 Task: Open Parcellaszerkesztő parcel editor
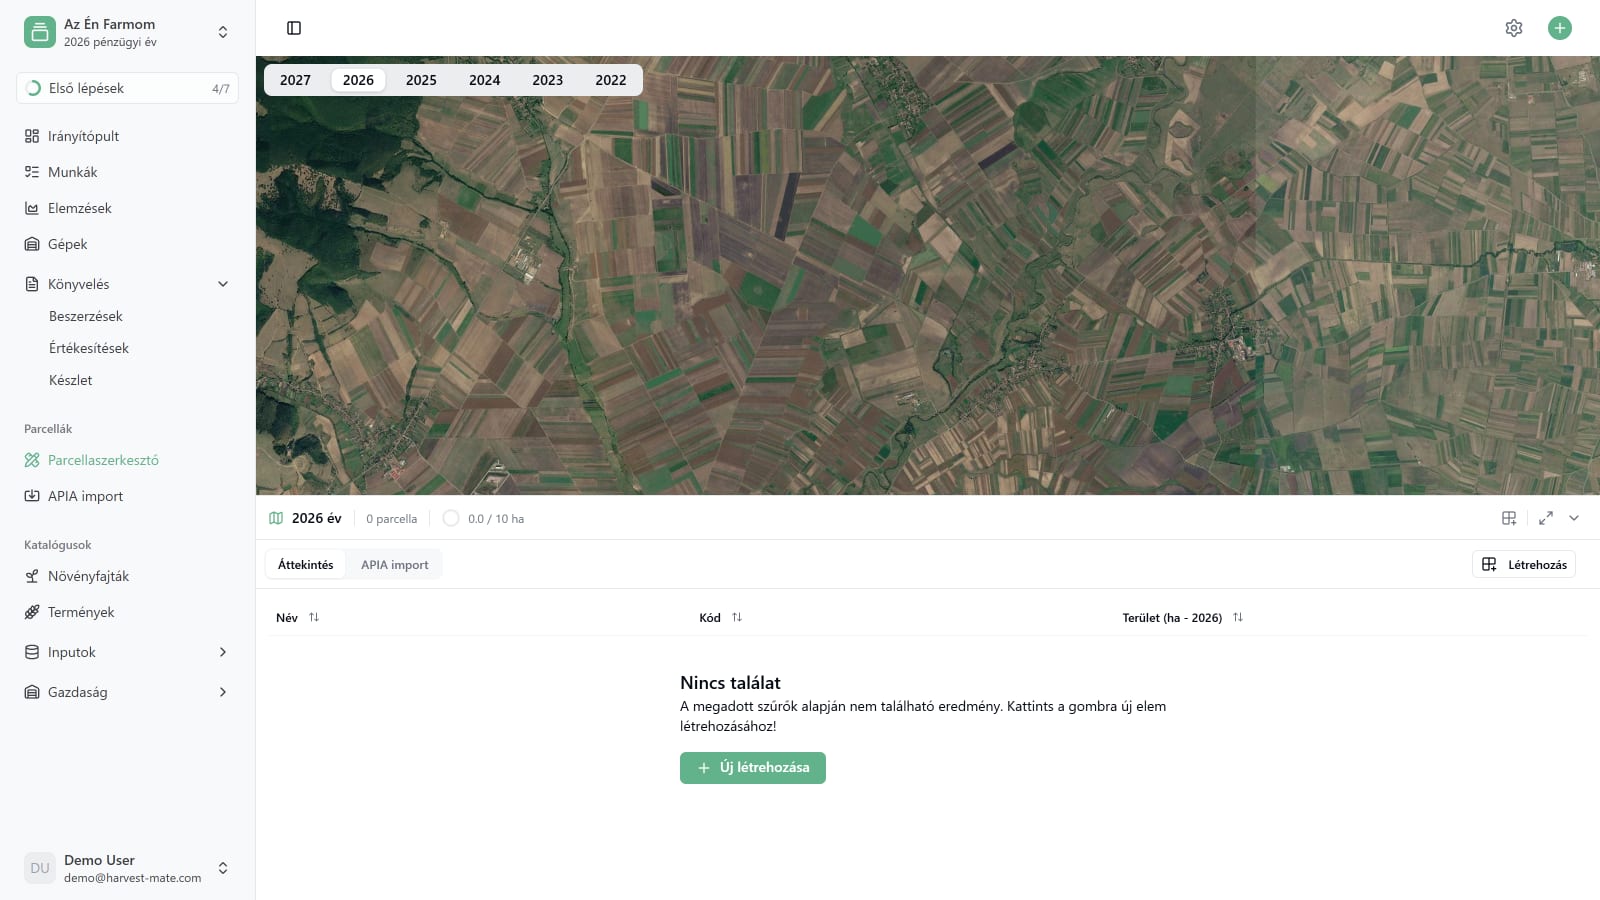coord(127,460)
